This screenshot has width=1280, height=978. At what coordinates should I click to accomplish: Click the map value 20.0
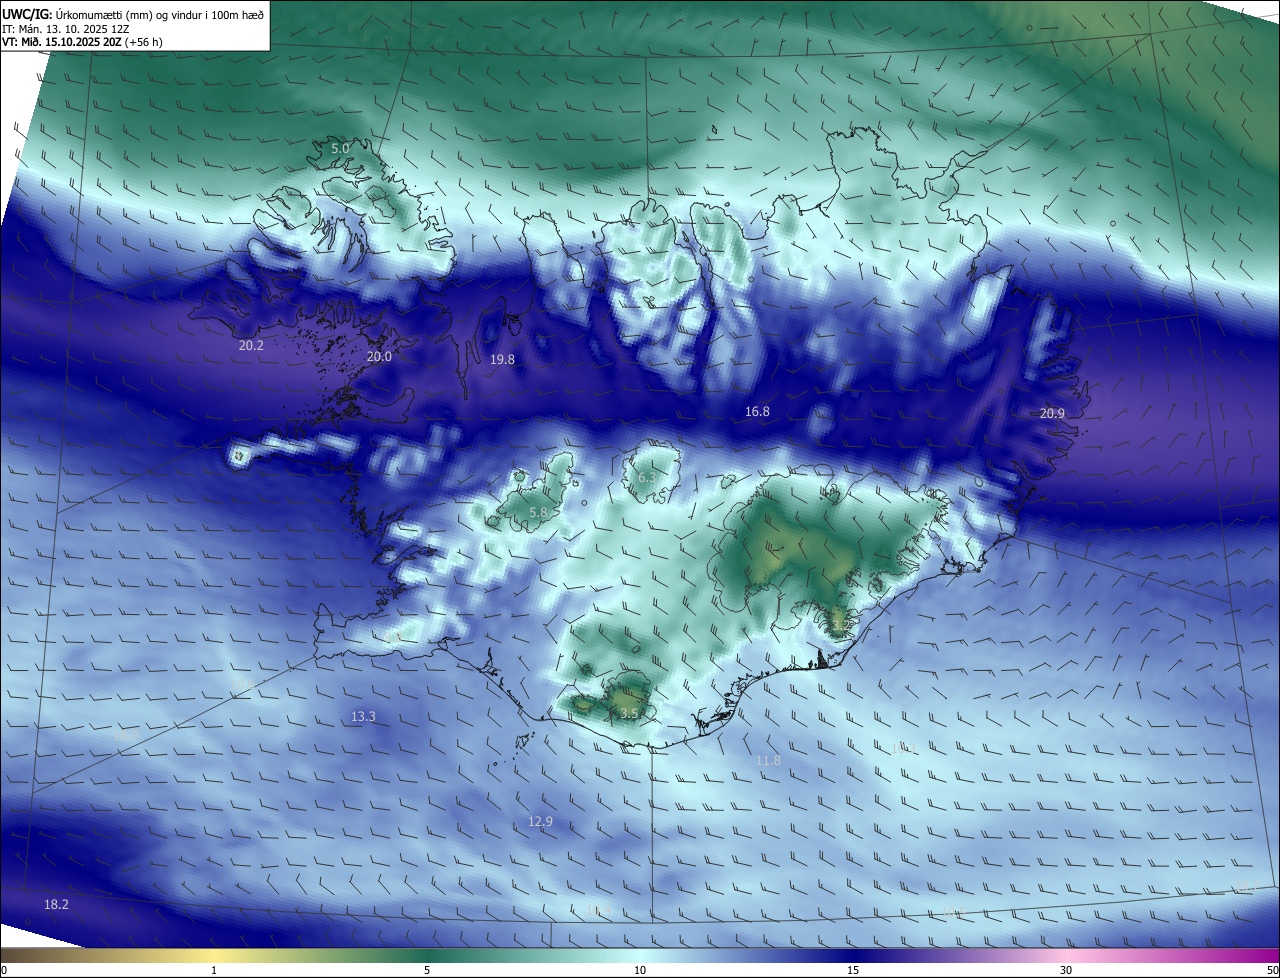379,356
